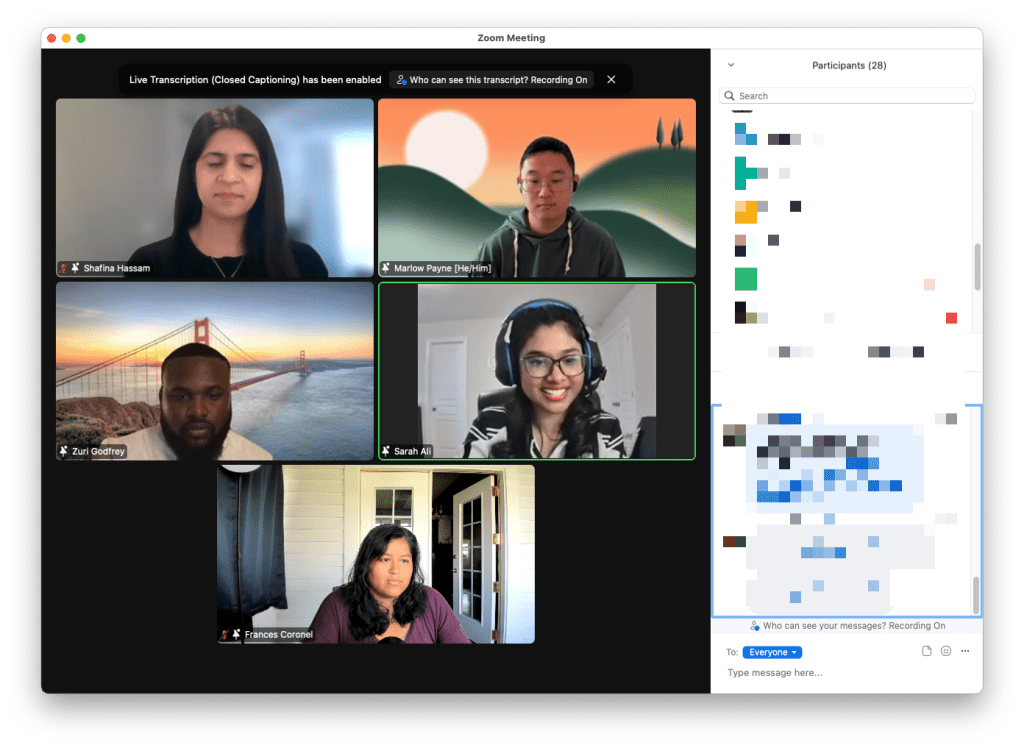Dismiss the Live Transcription notification banner
The width and height of the screenshot is (1024, 748).
point(611,80)
